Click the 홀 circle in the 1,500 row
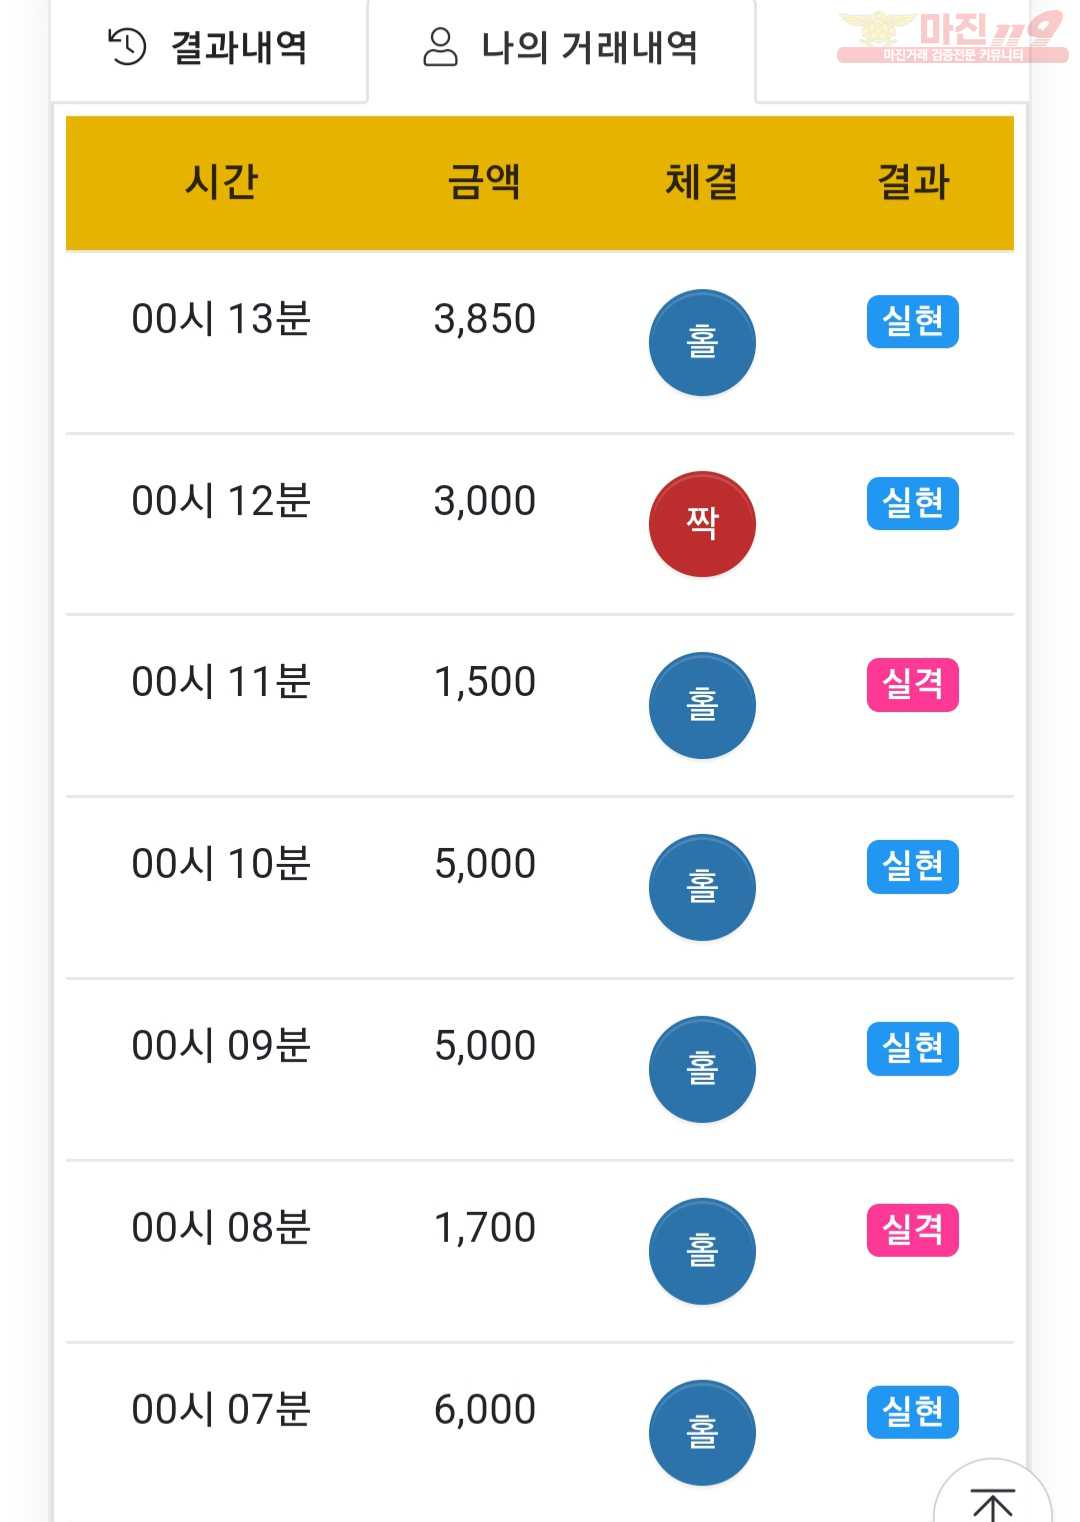The height and width of the screenshot is (1522, 1080). click(702, 706)
